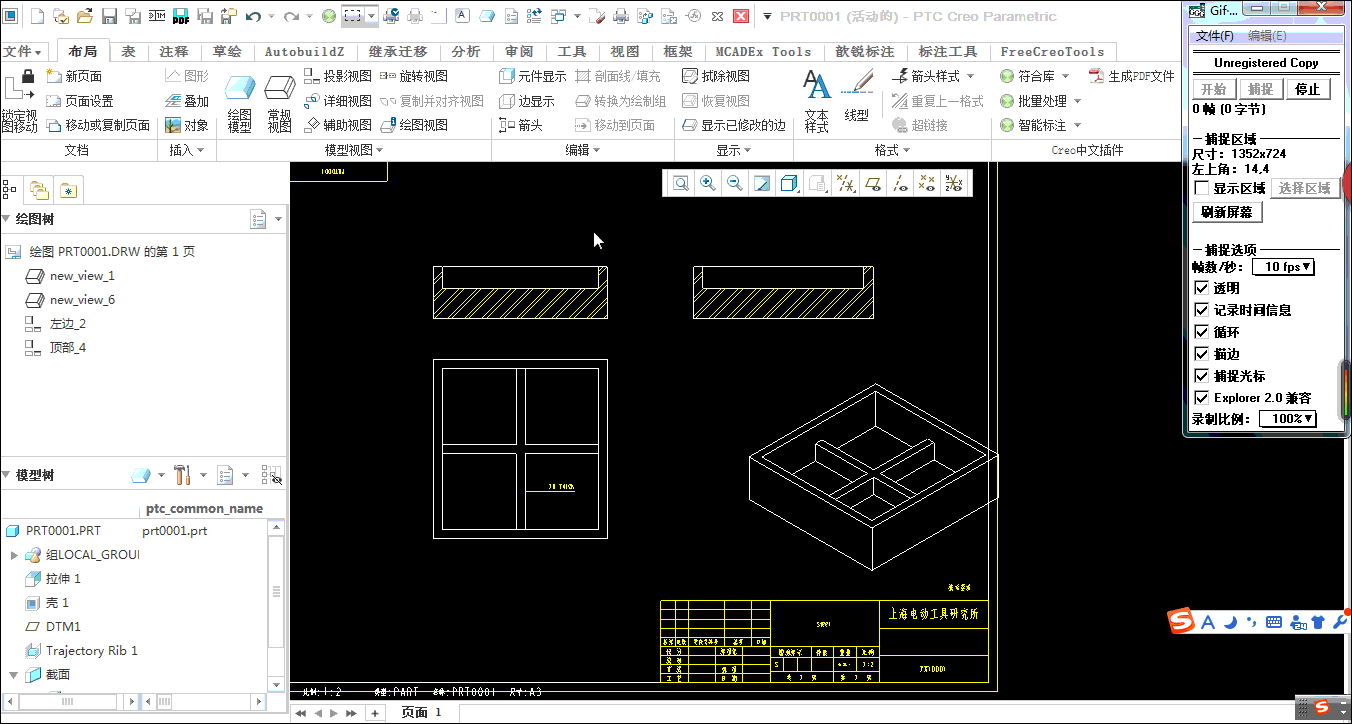Toggle axis display eye icon
This screenshot has width=1352, height=724.
899,183
